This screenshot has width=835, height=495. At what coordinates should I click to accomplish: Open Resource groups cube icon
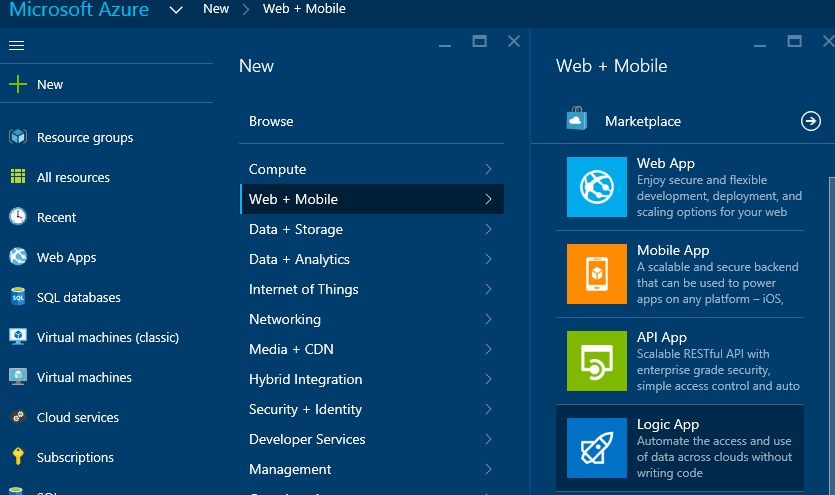(x=18, y=137)
